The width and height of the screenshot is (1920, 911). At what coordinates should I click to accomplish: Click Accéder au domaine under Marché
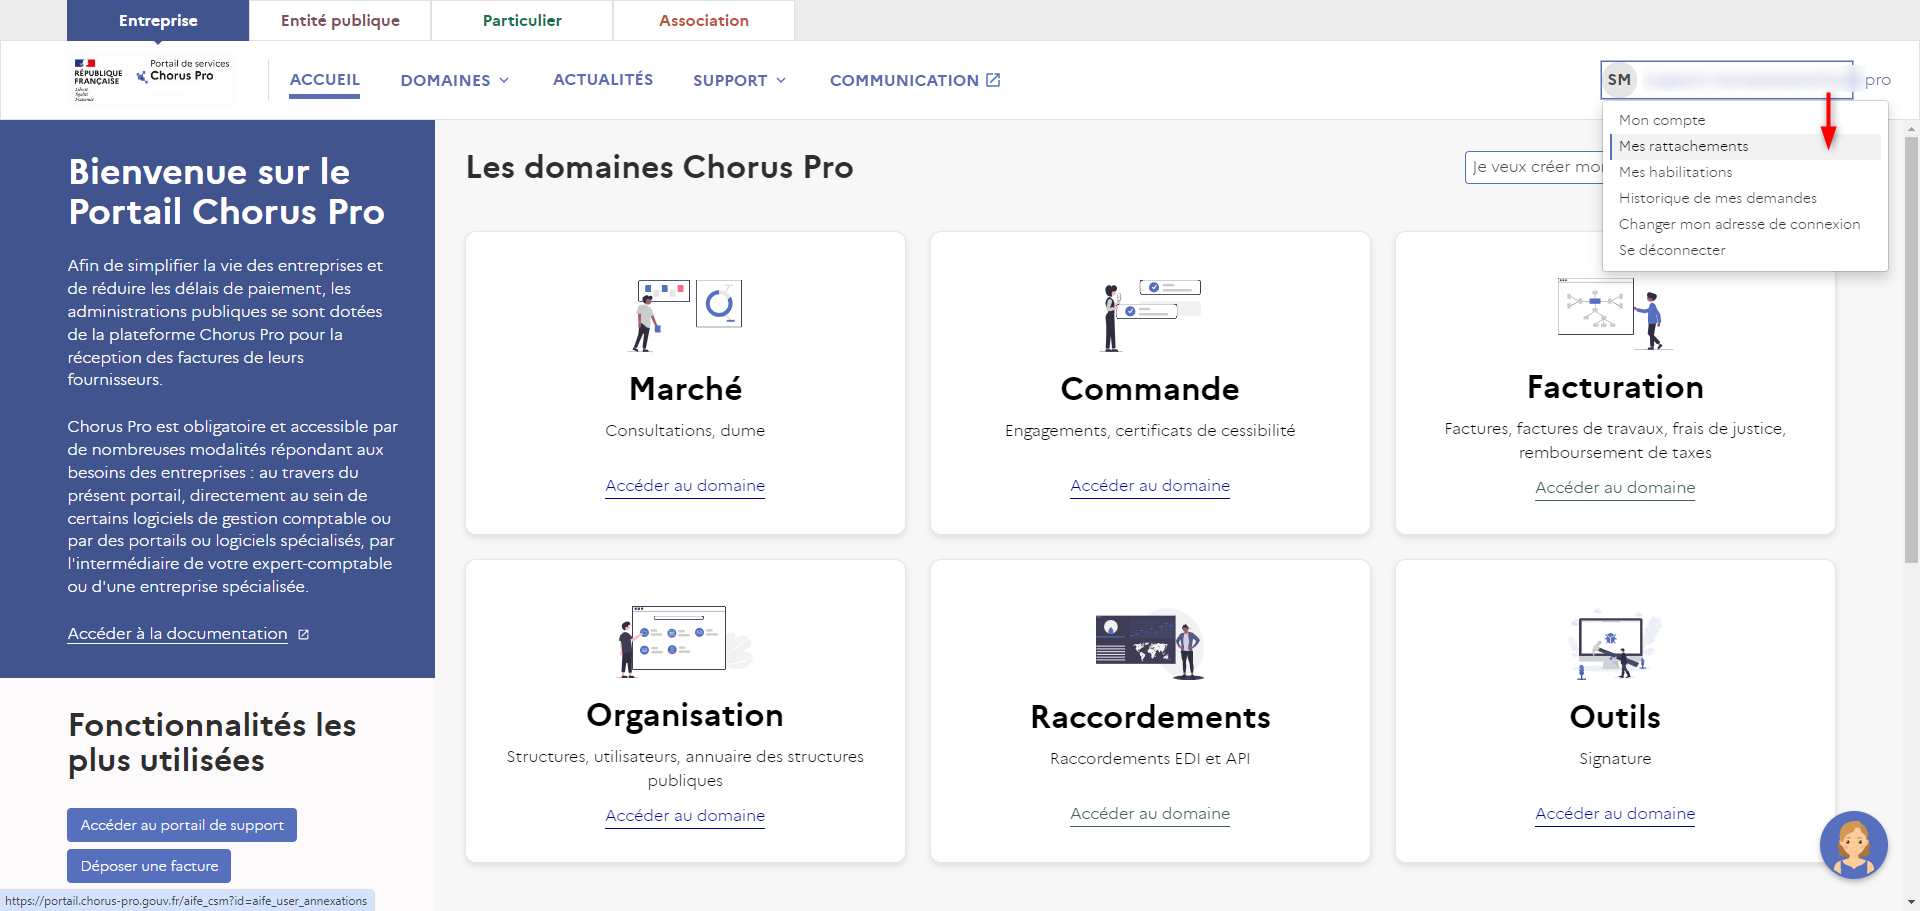click(685, 486)
